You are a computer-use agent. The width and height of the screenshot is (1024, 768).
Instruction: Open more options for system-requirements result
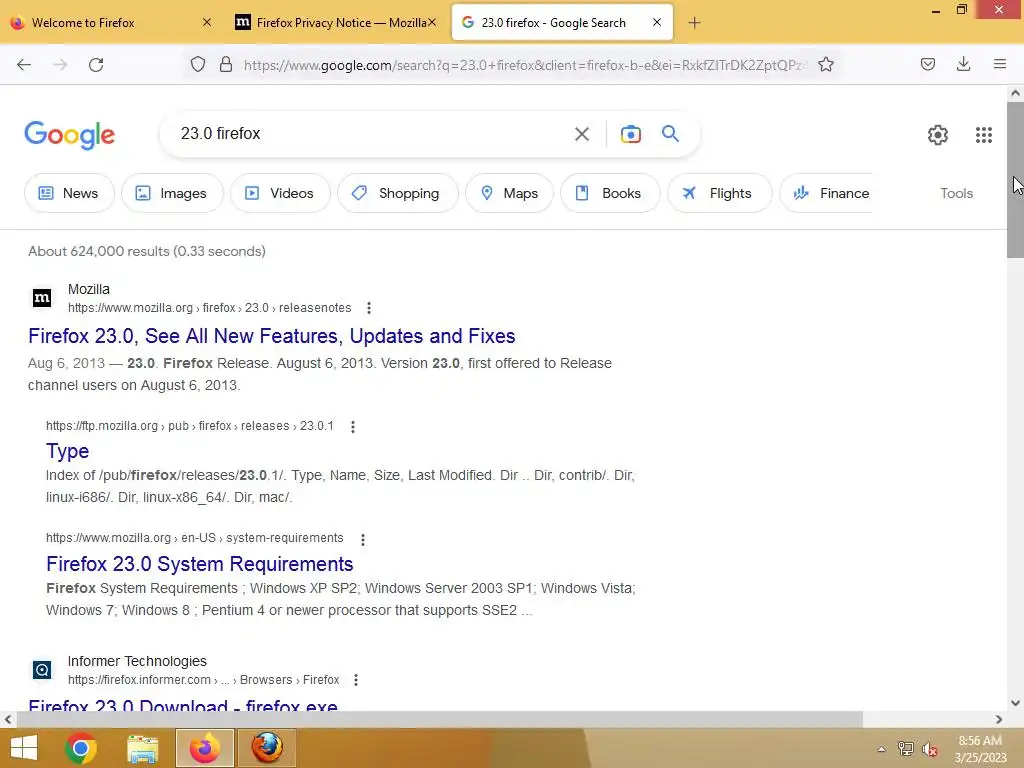pos(362,539)
